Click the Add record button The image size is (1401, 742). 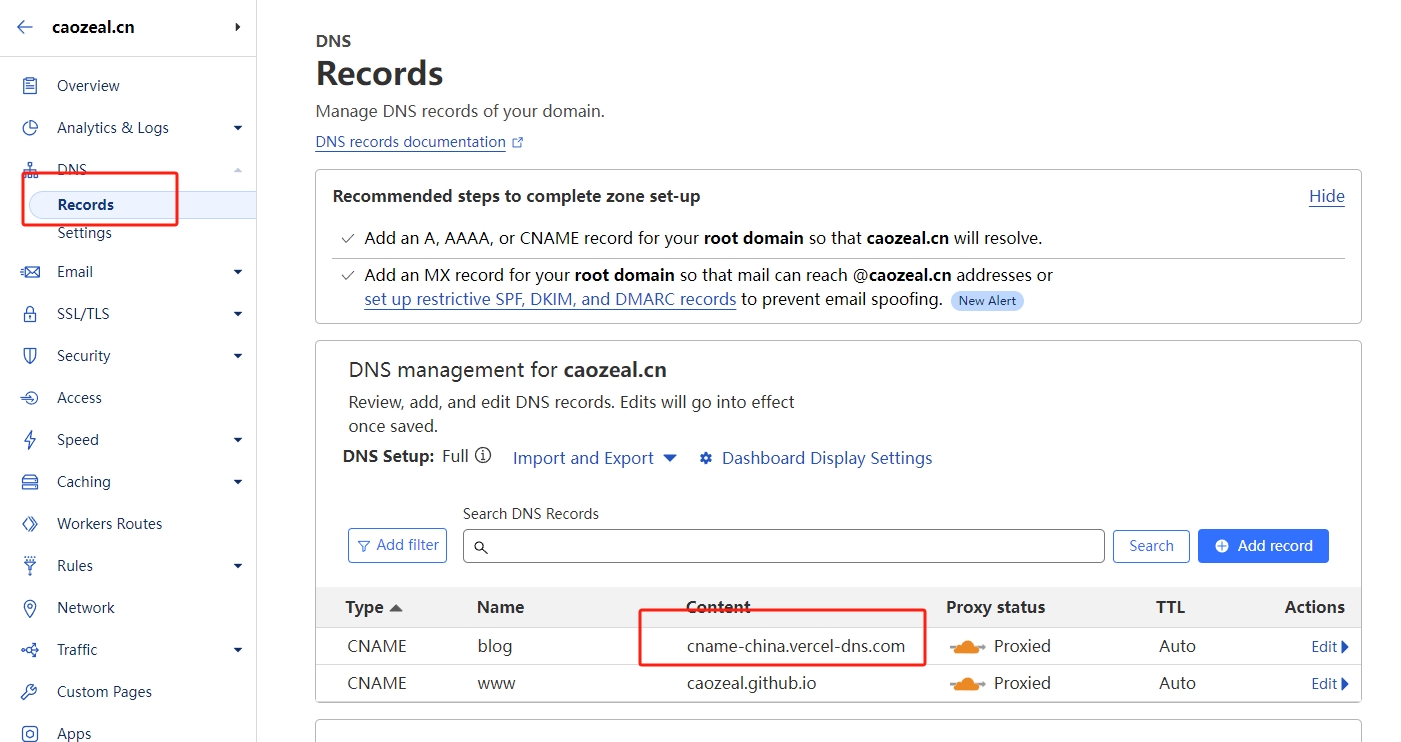pyautogui.click(x=1263, y=546)
